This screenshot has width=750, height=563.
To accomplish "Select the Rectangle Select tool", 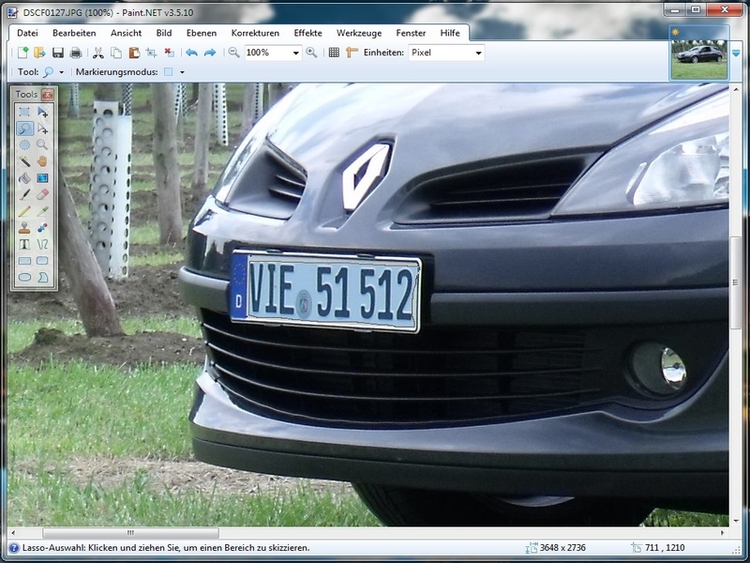I will (24, 112).
